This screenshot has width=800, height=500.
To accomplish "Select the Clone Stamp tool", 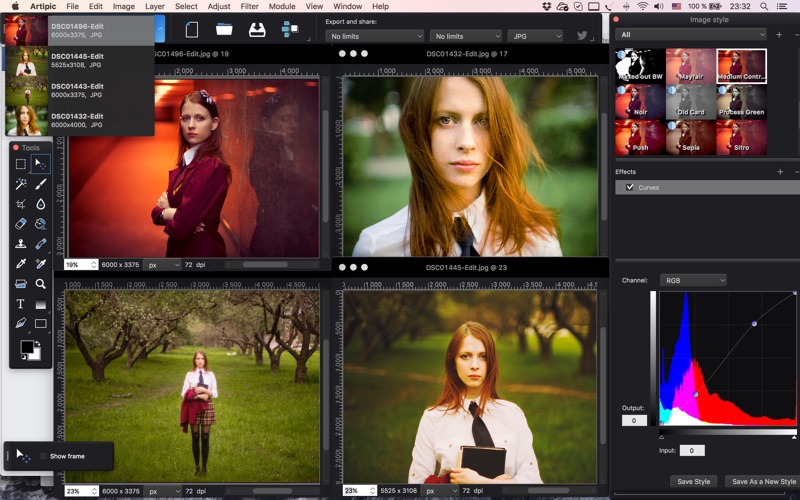I will 20,244.
